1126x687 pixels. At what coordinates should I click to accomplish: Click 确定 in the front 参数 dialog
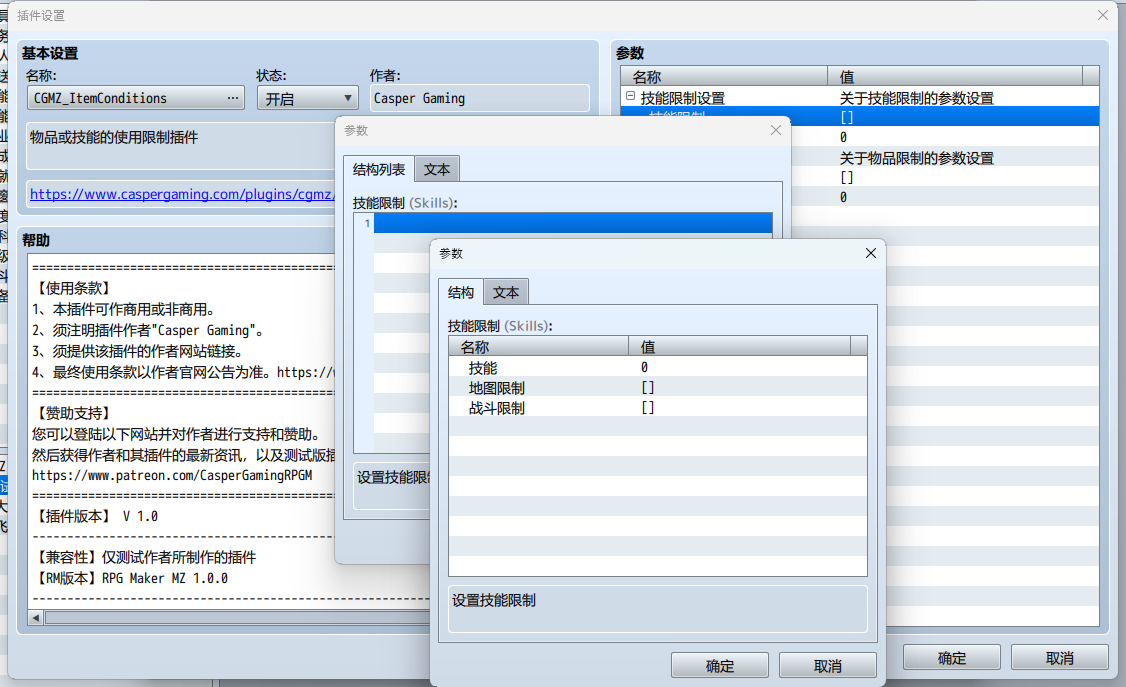[x=720, y=665]
